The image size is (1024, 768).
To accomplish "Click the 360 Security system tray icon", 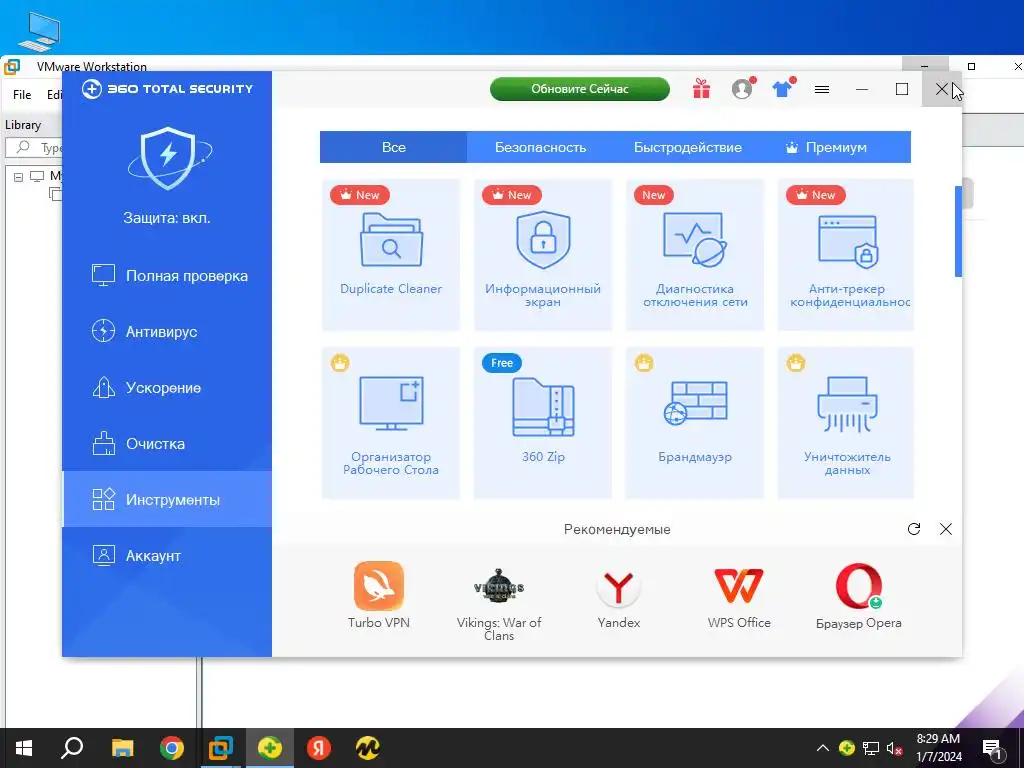I will click(847, 748).
